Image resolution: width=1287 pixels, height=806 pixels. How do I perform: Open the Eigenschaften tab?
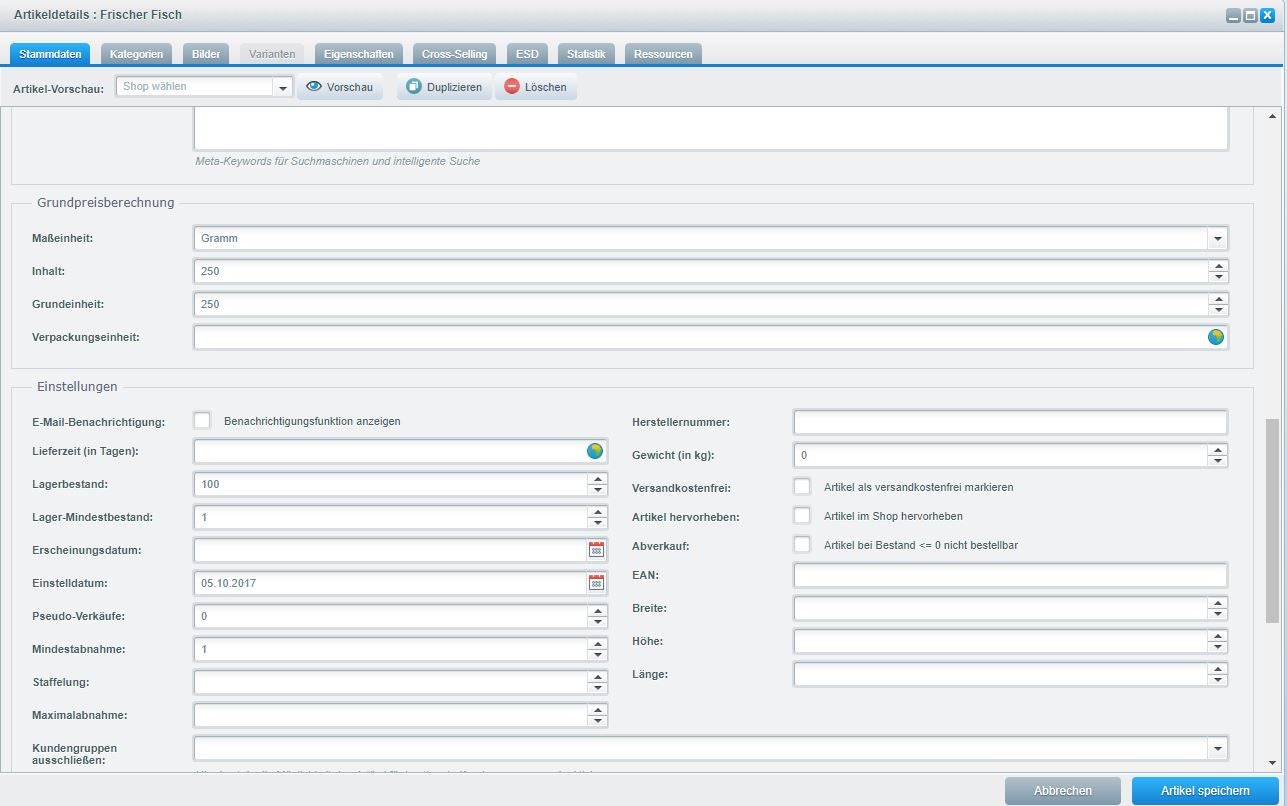[359, 54]
